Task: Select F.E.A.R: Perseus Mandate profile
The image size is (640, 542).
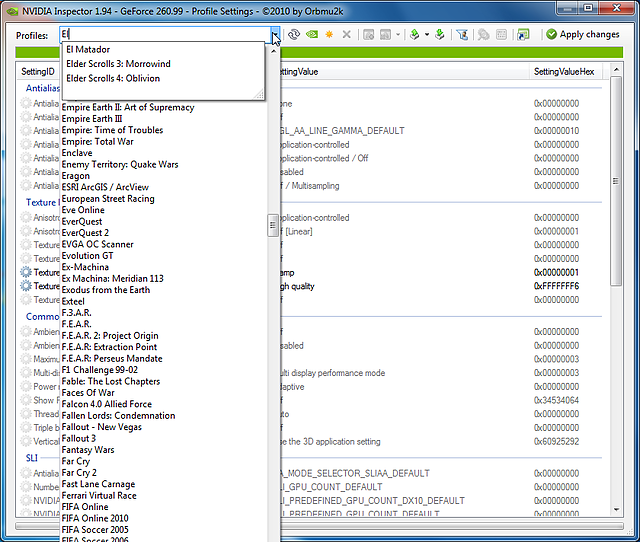Action: coord(112,359)
